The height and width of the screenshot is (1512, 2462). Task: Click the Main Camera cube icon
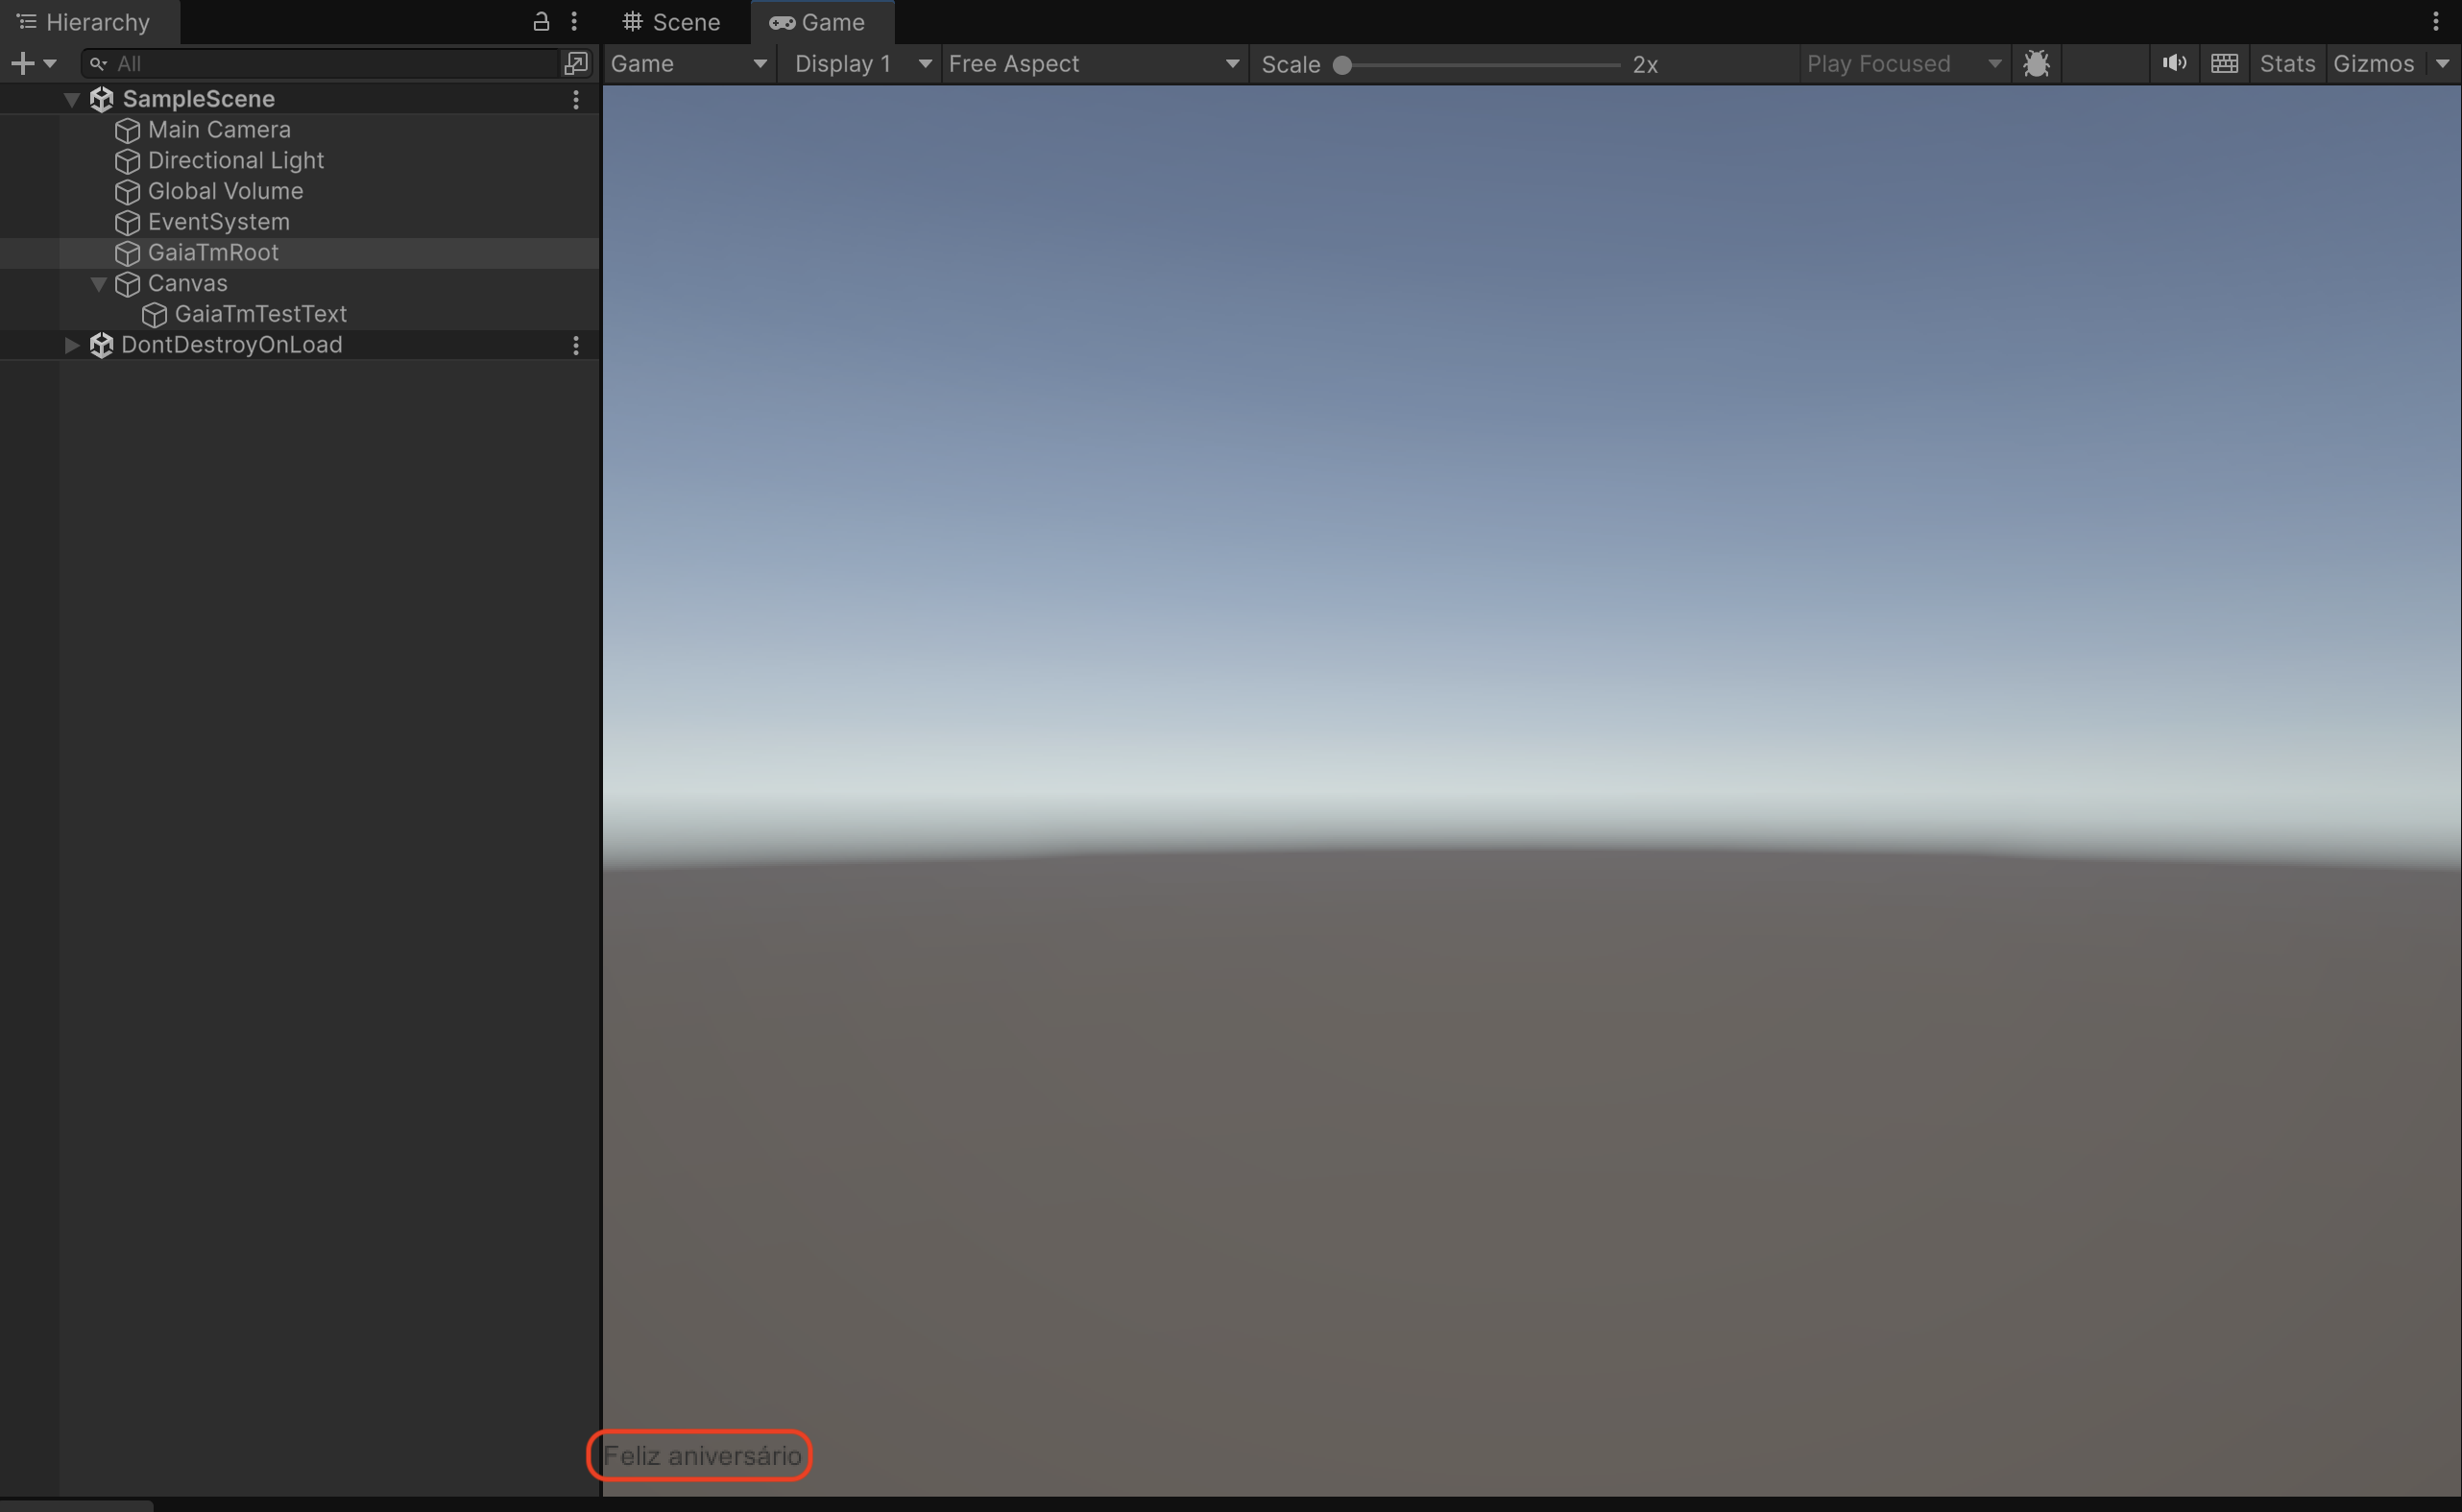pyautogui.click(x=127, y=130)
